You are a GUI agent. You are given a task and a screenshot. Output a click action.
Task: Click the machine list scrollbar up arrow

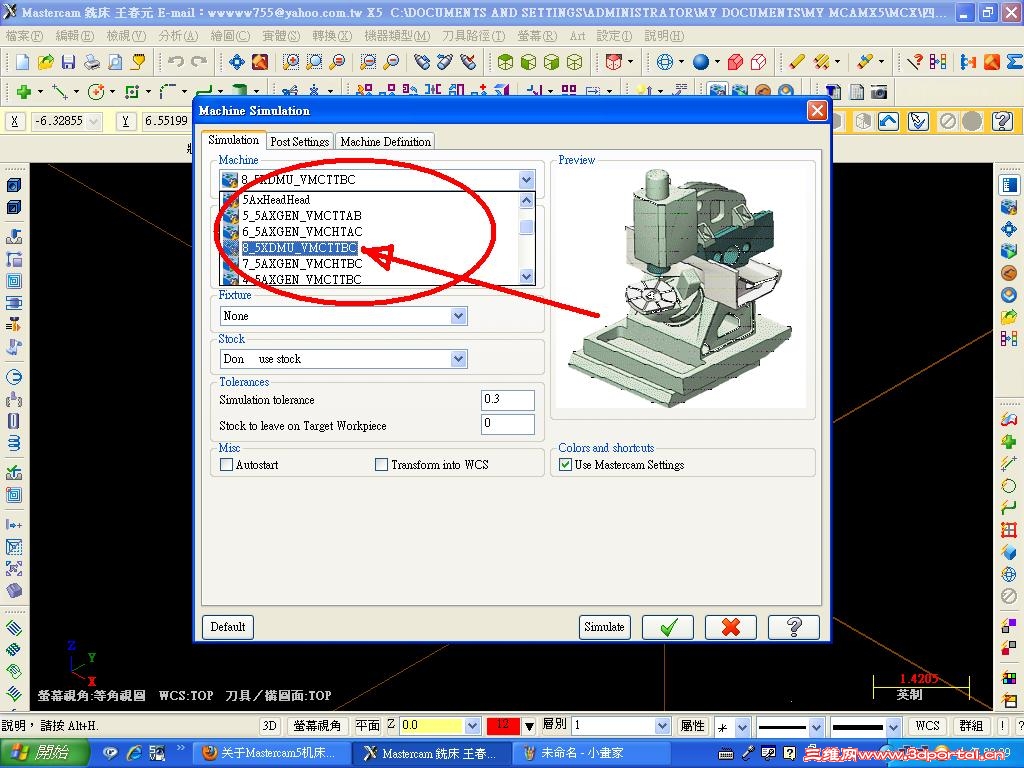click(526, 200)
